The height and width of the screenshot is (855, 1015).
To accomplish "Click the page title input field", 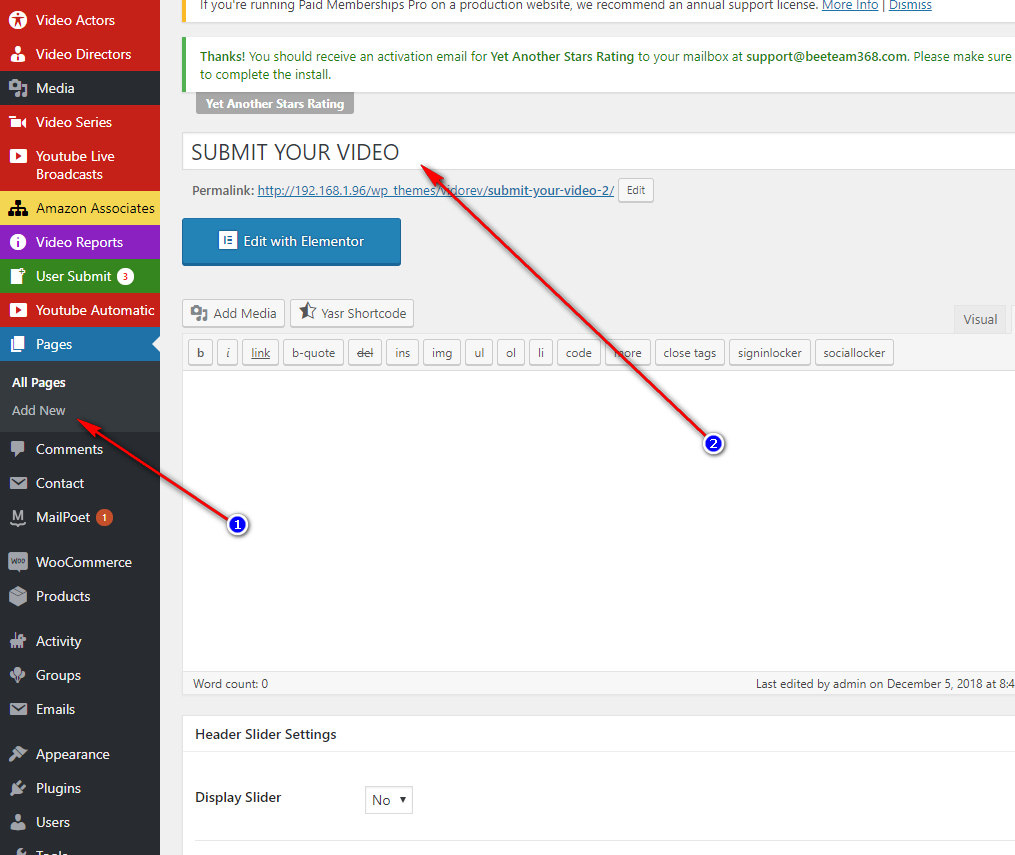I will 600,152.
